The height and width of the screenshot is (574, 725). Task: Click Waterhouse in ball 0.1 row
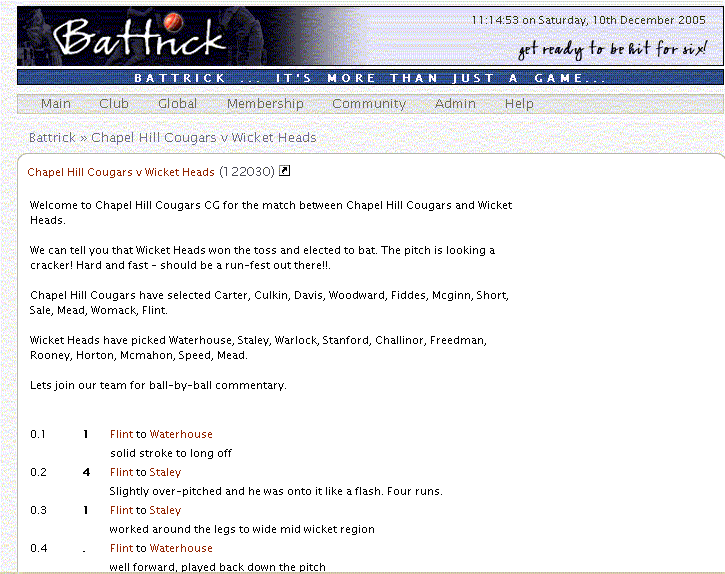coord(181,434)
